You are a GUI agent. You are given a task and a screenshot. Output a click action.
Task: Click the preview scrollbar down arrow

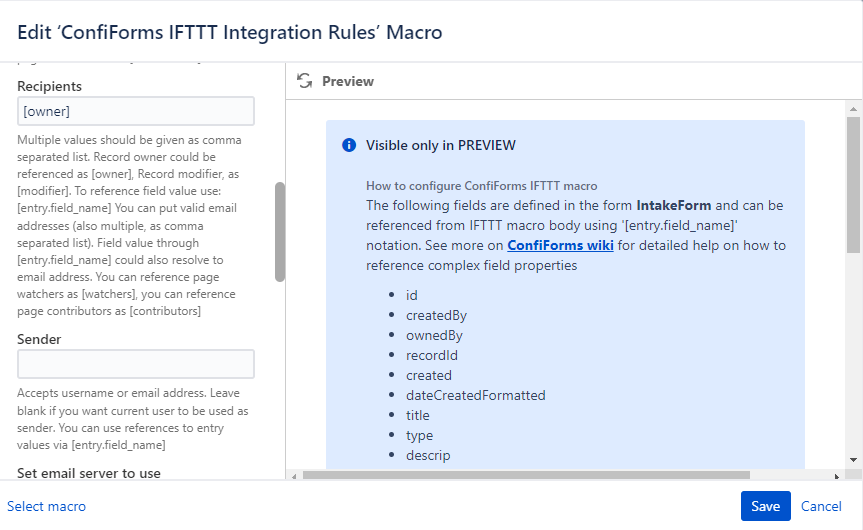[x=853, y=460]
